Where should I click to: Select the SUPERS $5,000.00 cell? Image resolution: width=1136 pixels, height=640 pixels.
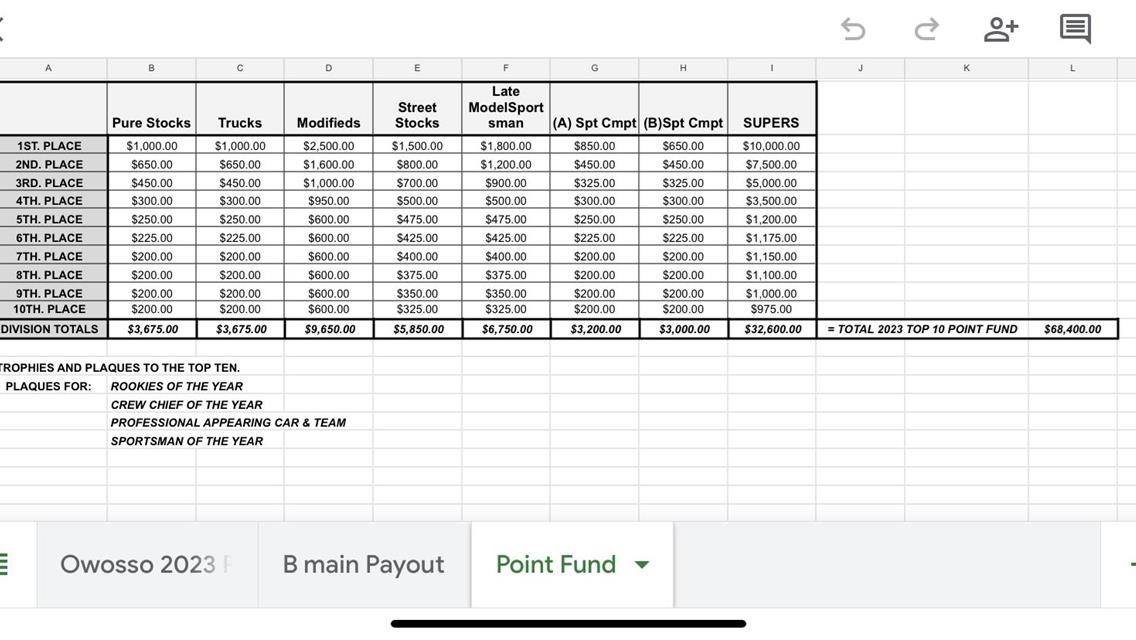(772, 183)
